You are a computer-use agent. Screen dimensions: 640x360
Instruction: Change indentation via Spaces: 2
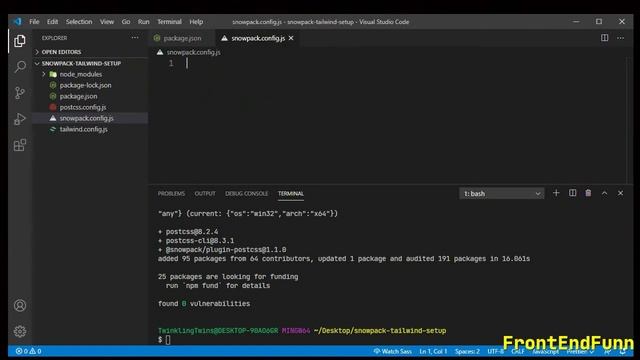click(467, 351)
